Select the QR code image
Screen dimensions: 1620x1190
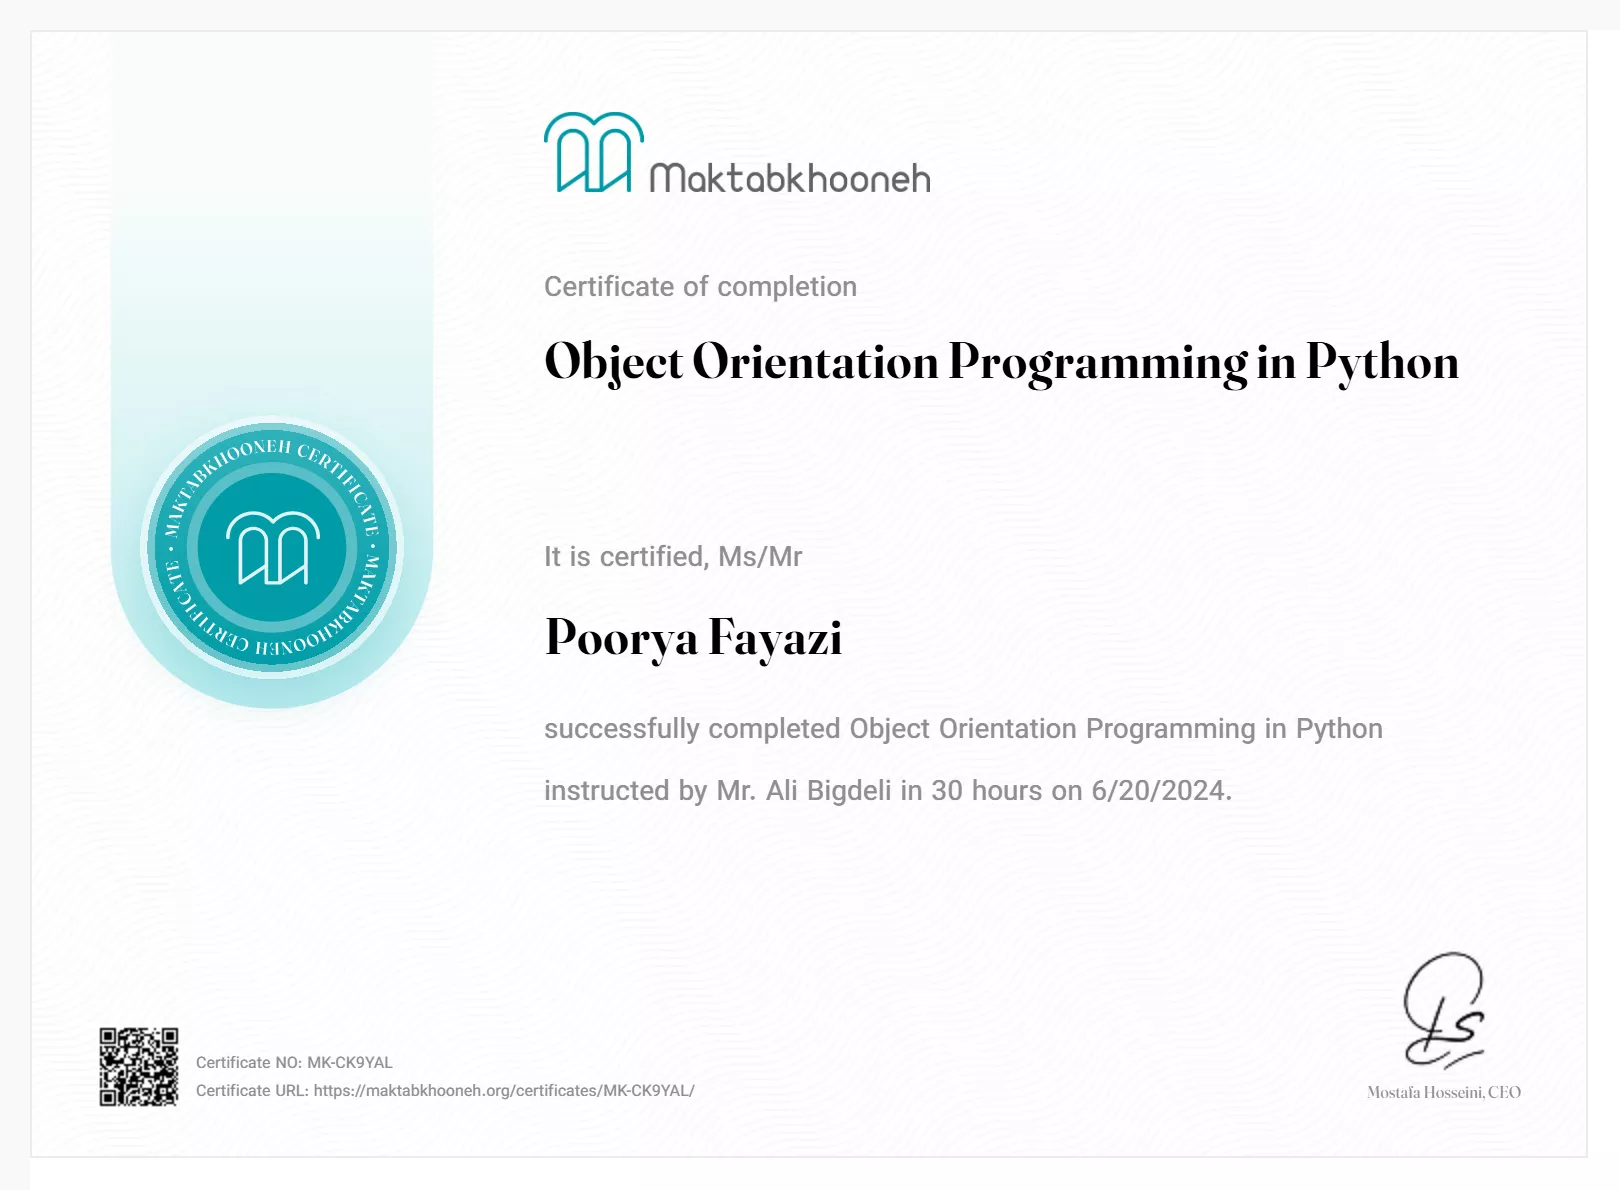click(x=139, y=1066)
